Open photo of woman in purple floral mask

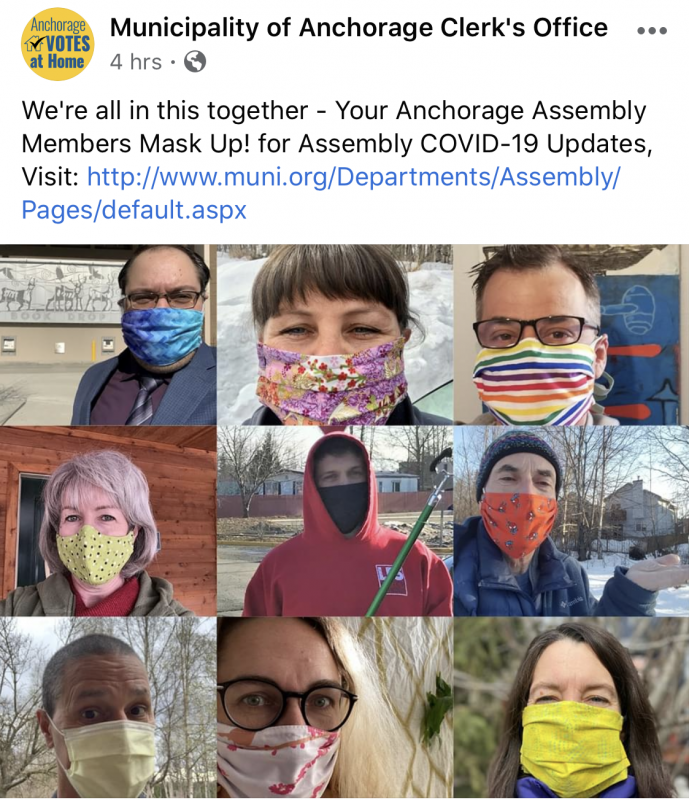pos(335,335)
